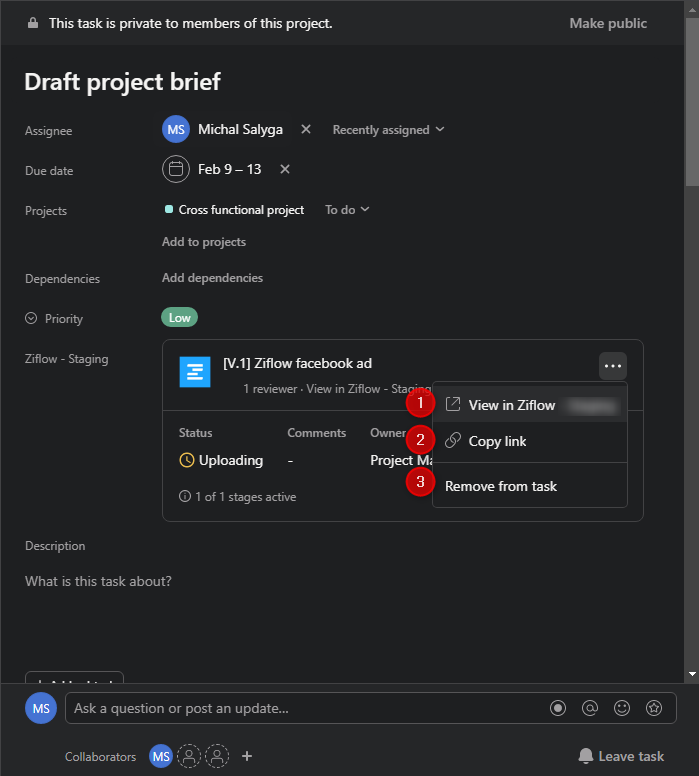
Task: Click the Ziflow proof logo thumbnail
Action: point(195,372)
